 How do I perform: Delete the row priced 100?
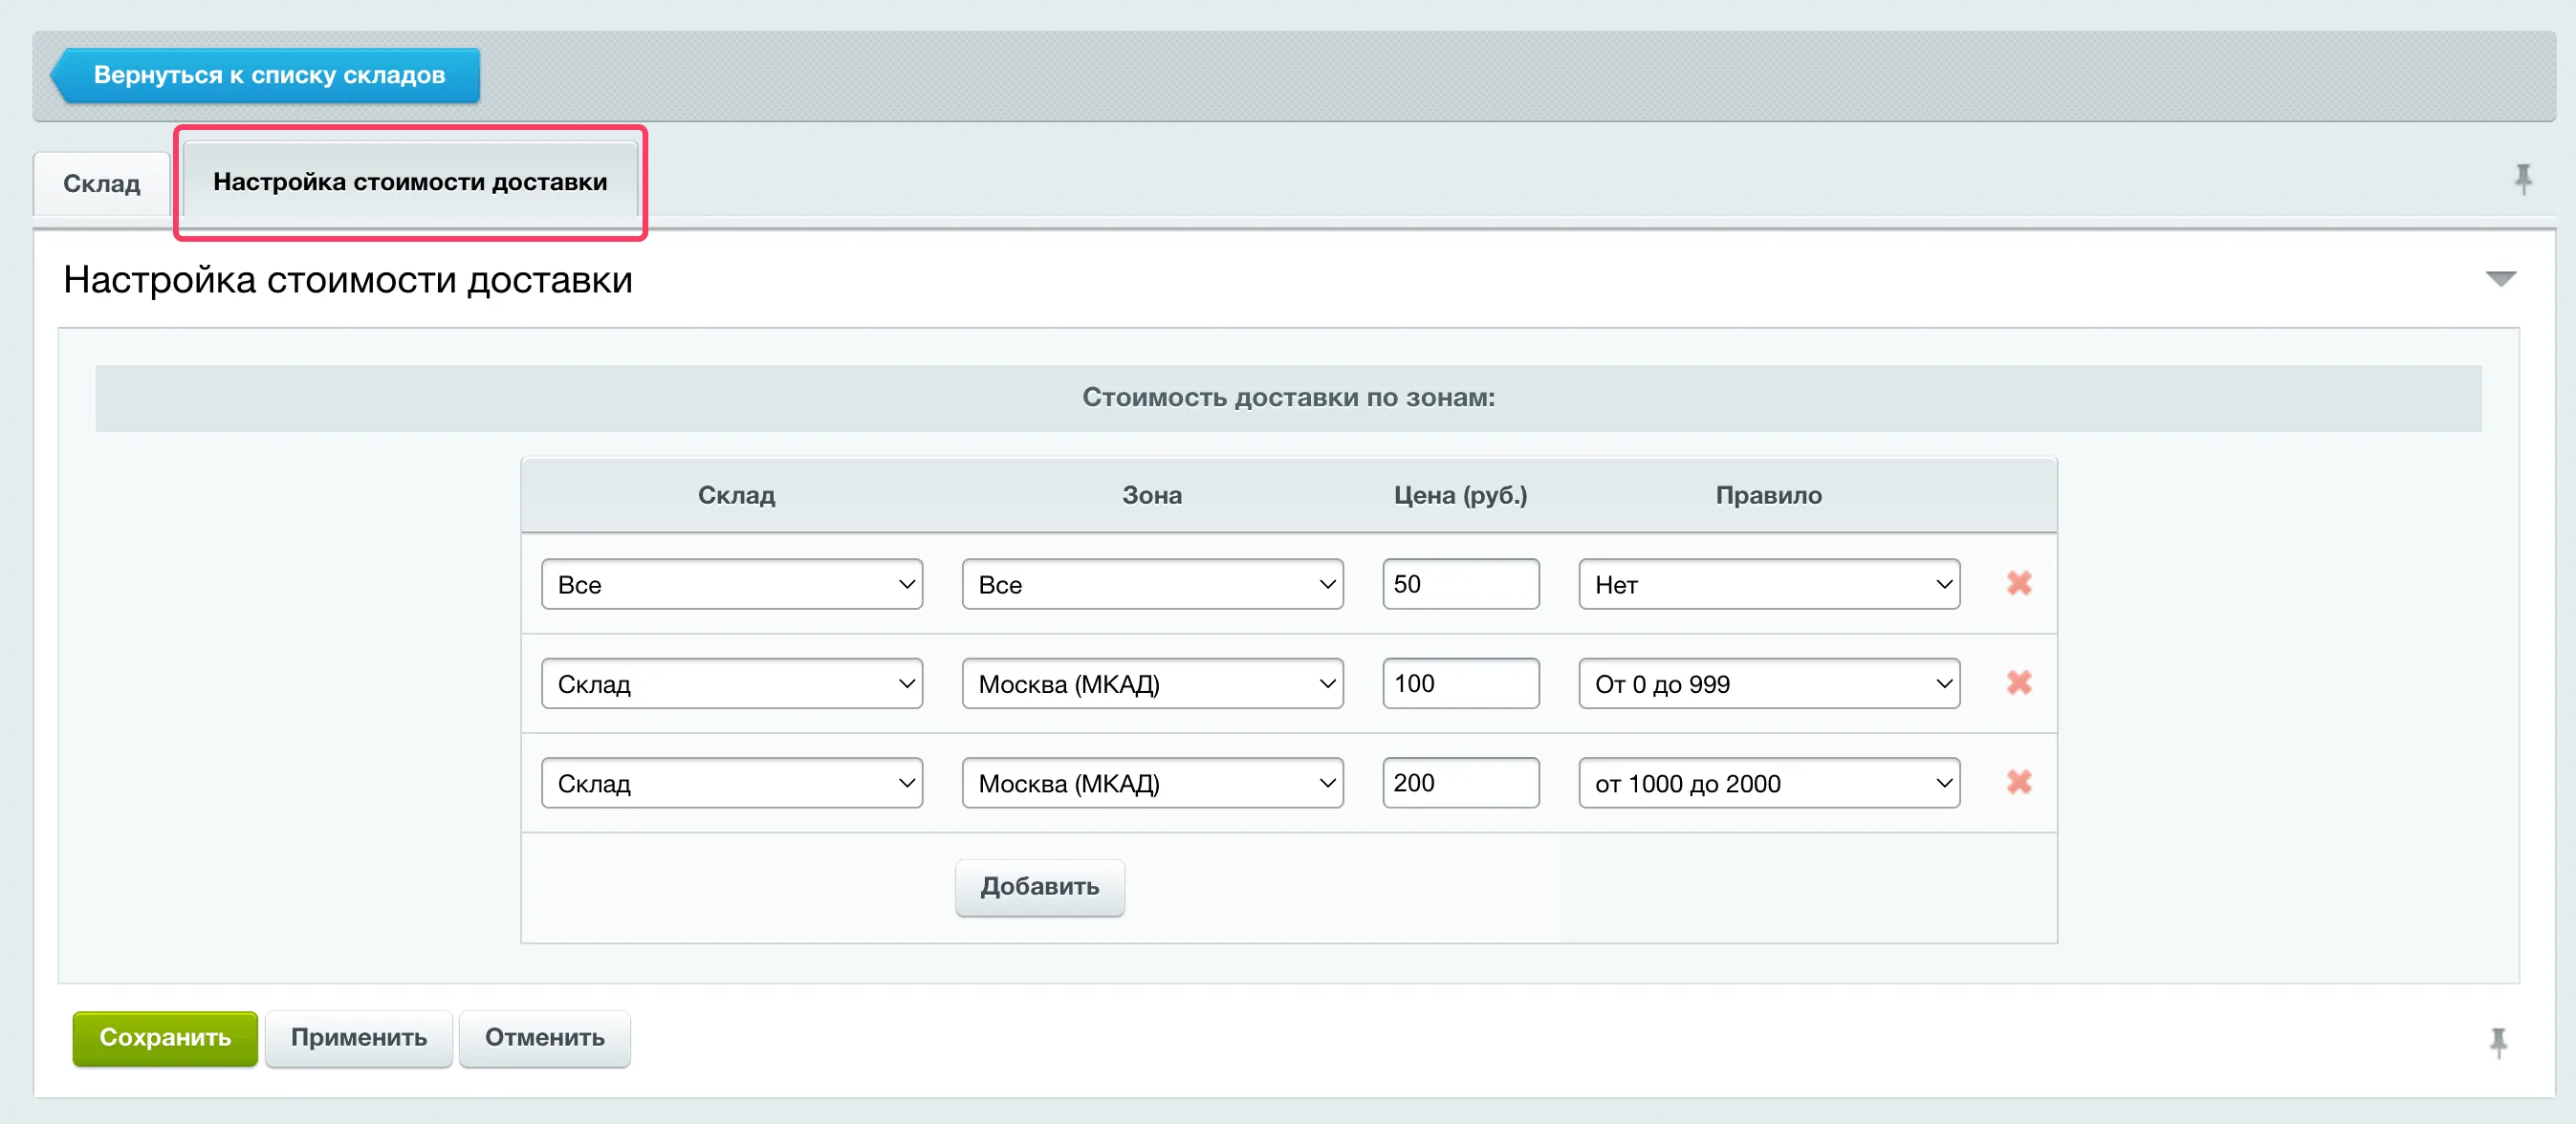[x=2019, y=683]
